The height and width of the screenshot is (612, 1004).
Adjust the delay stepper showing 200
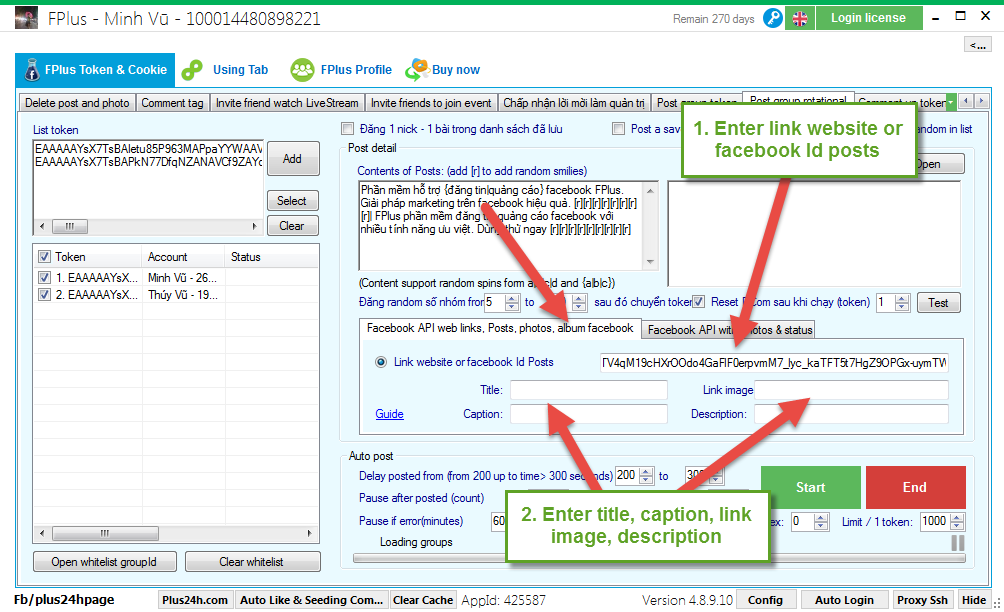[647, 476]
